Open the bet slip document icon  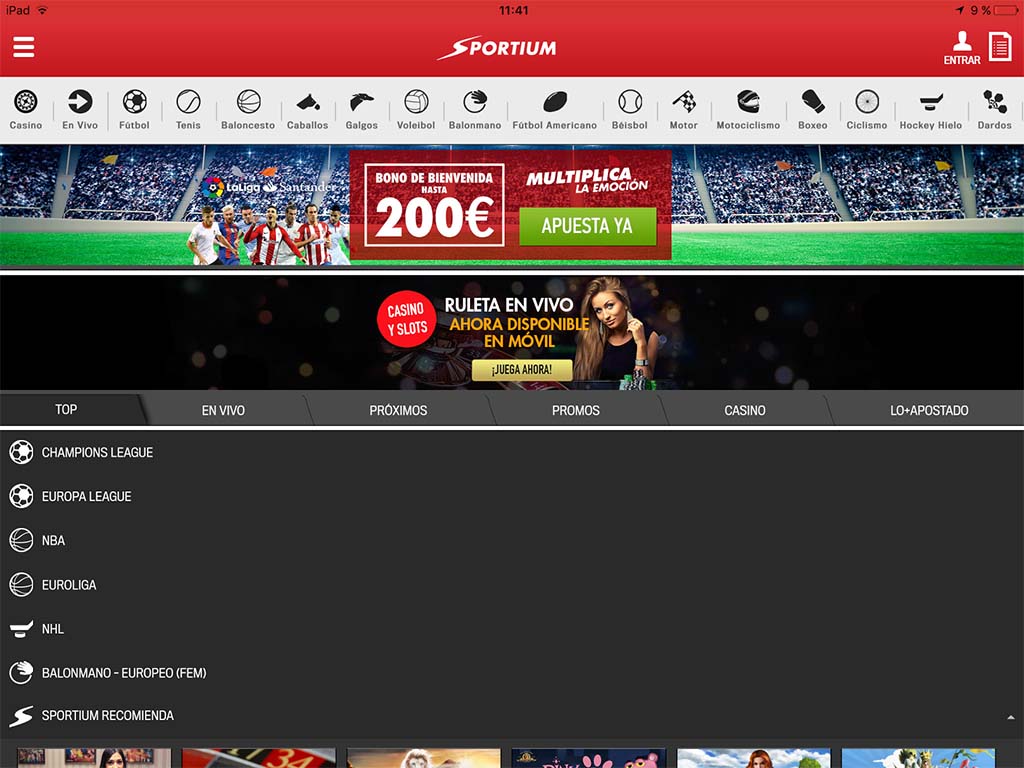click(1000, 47)
